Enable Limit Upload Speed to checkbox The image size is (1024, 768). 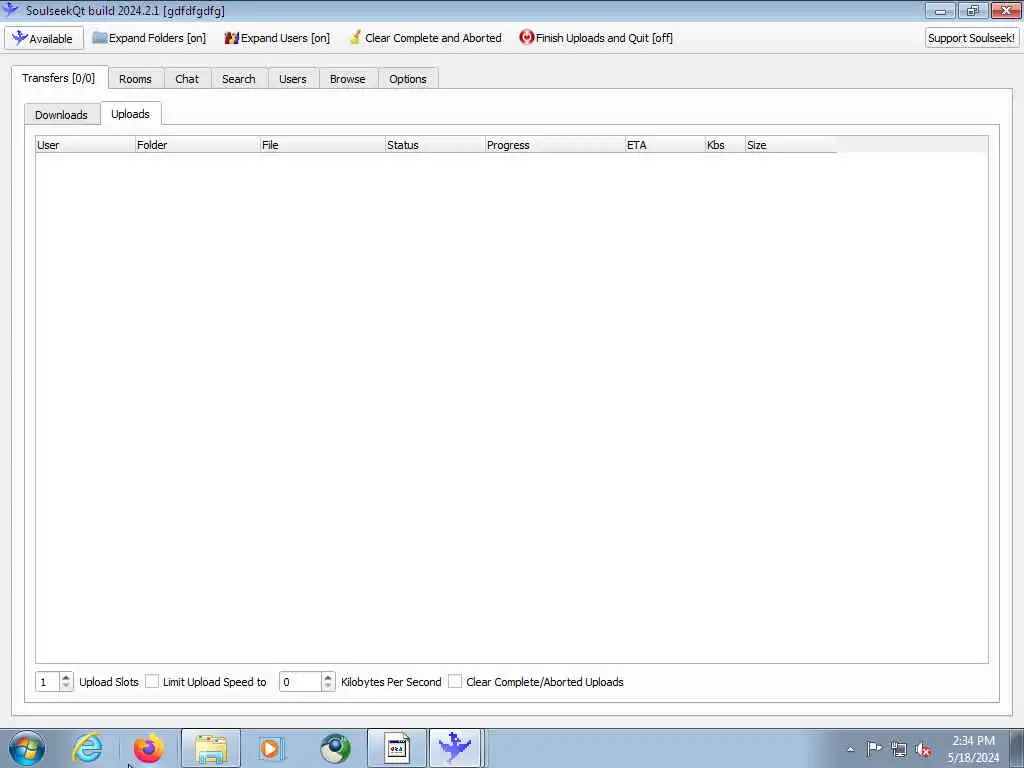pos(152,681)
